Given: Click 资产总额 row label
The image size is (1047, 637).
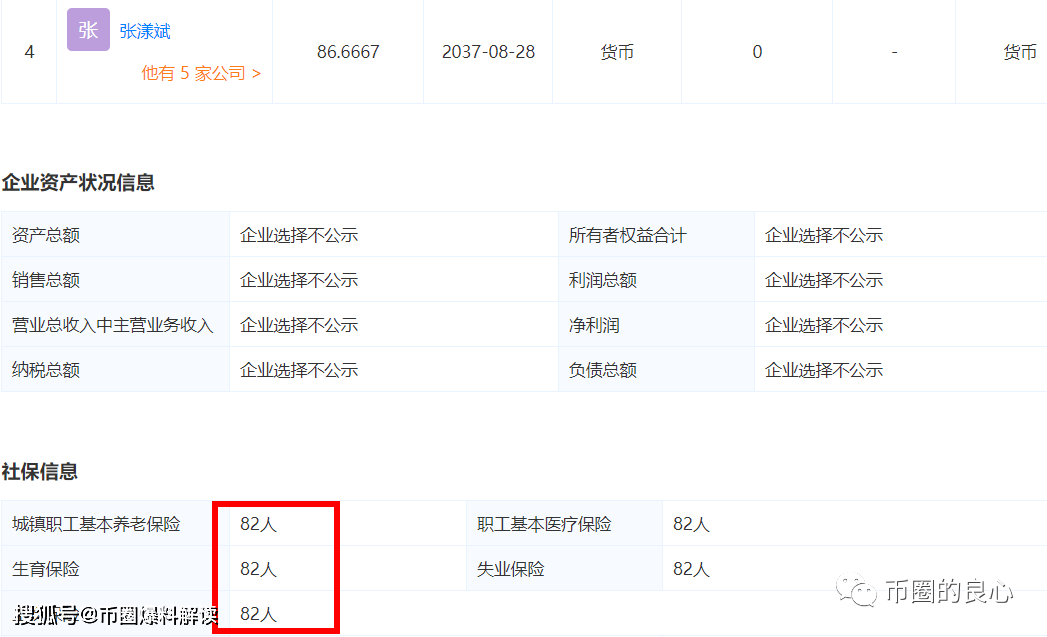Looking at the screenshot, I should 44,234.
